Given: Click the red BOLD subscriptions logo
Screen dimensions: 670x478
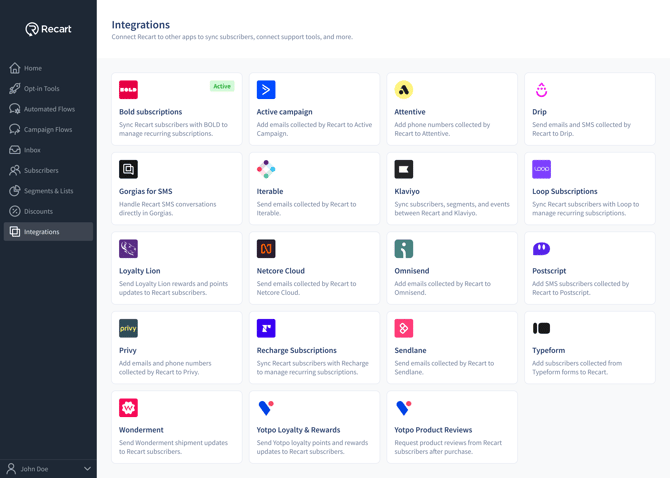Looking at the screenshot, I should (128, 90).
